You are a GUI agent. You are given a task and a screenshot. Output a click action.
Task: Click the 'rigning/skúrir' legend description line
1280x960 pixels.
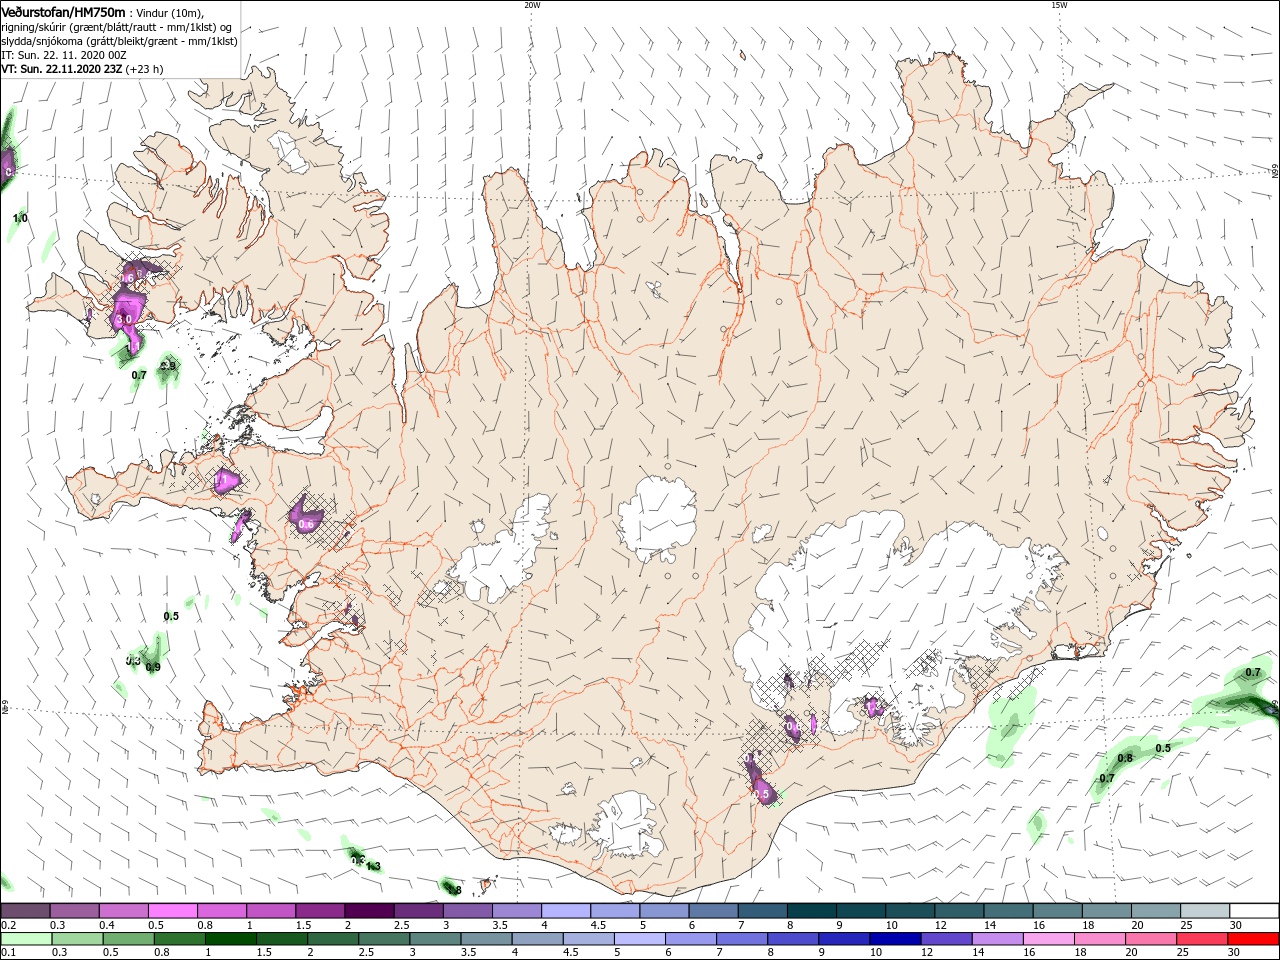coord(118,27)
